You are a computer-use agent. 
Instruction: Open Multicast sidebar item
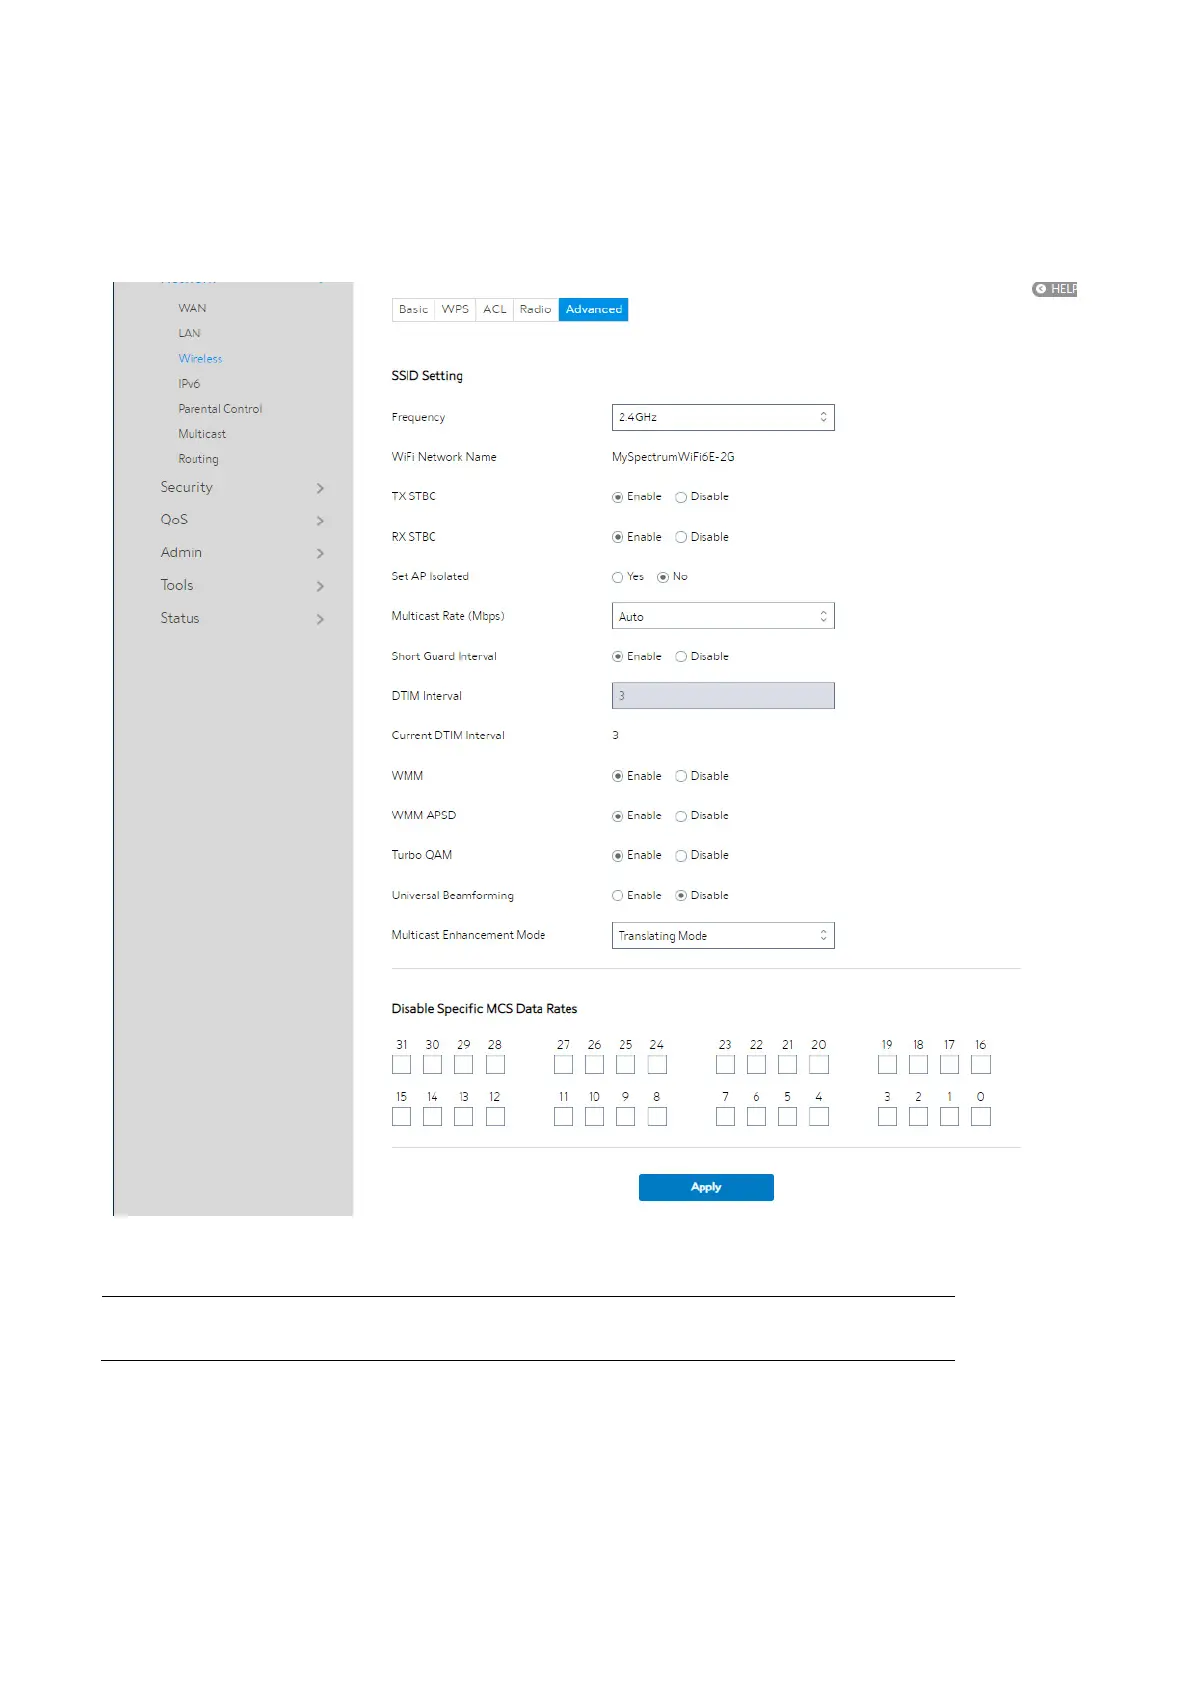[x=202, y=434]
